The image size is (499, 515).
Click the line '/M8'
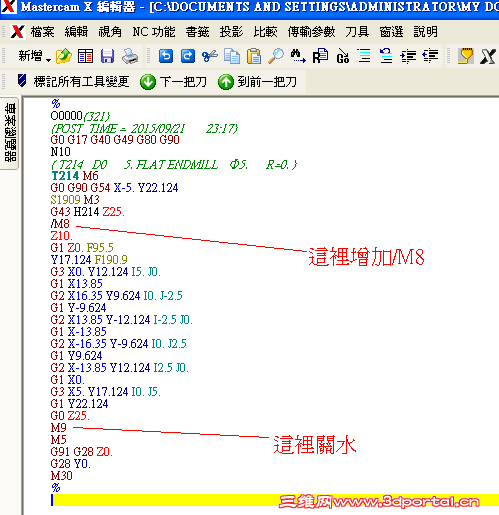tap(60, 224)
